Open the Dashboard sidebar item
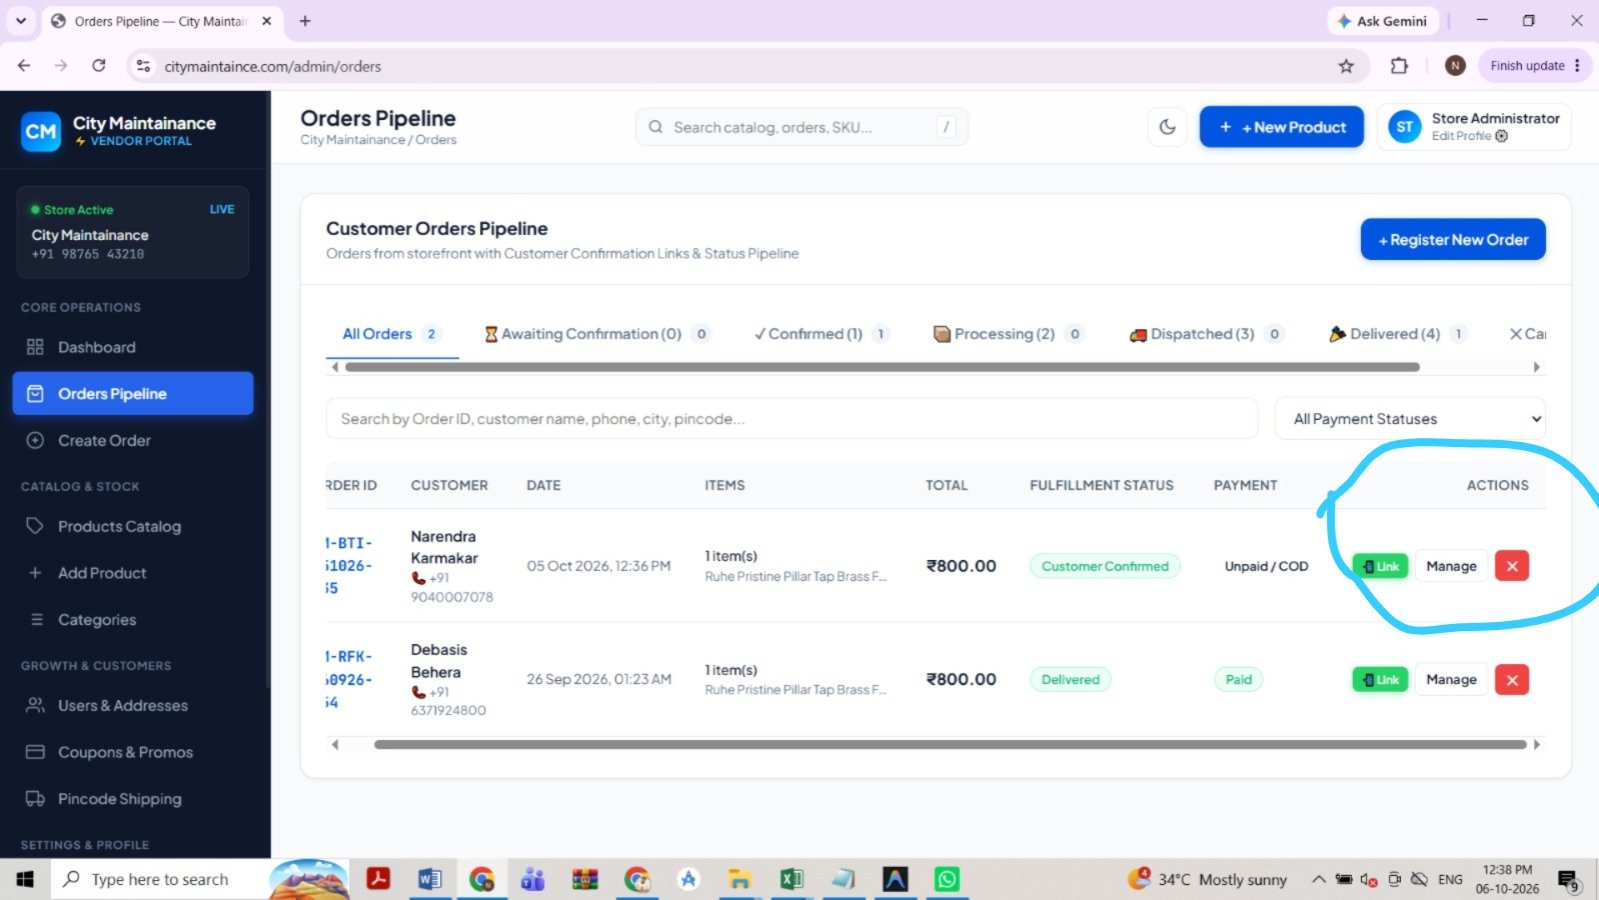Screen dimensions: 1599x900 pyautogui.click(x=132, y=347)
